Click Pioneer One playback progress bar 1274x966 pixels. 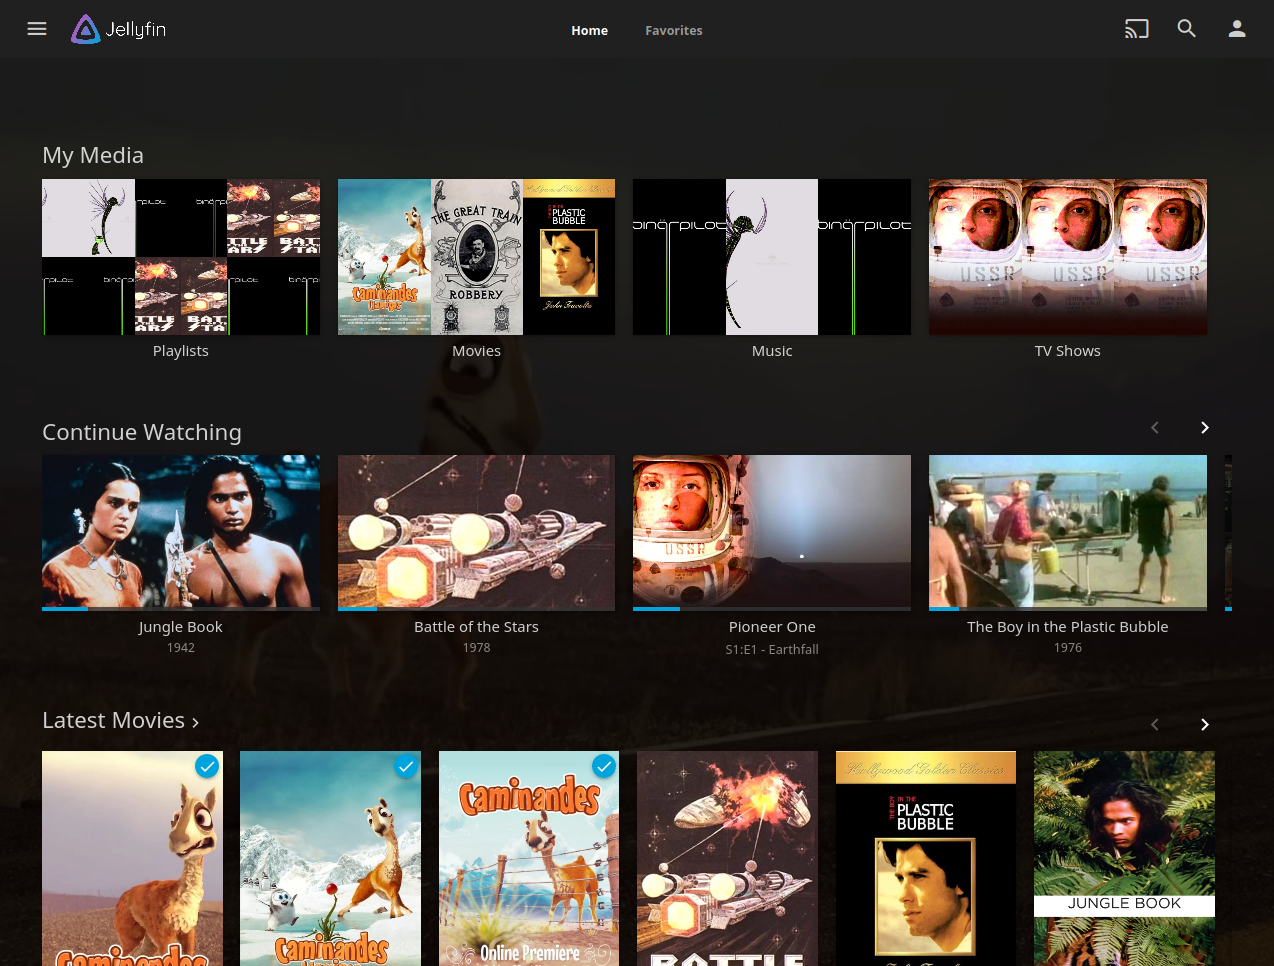click(x=772, y=608)
